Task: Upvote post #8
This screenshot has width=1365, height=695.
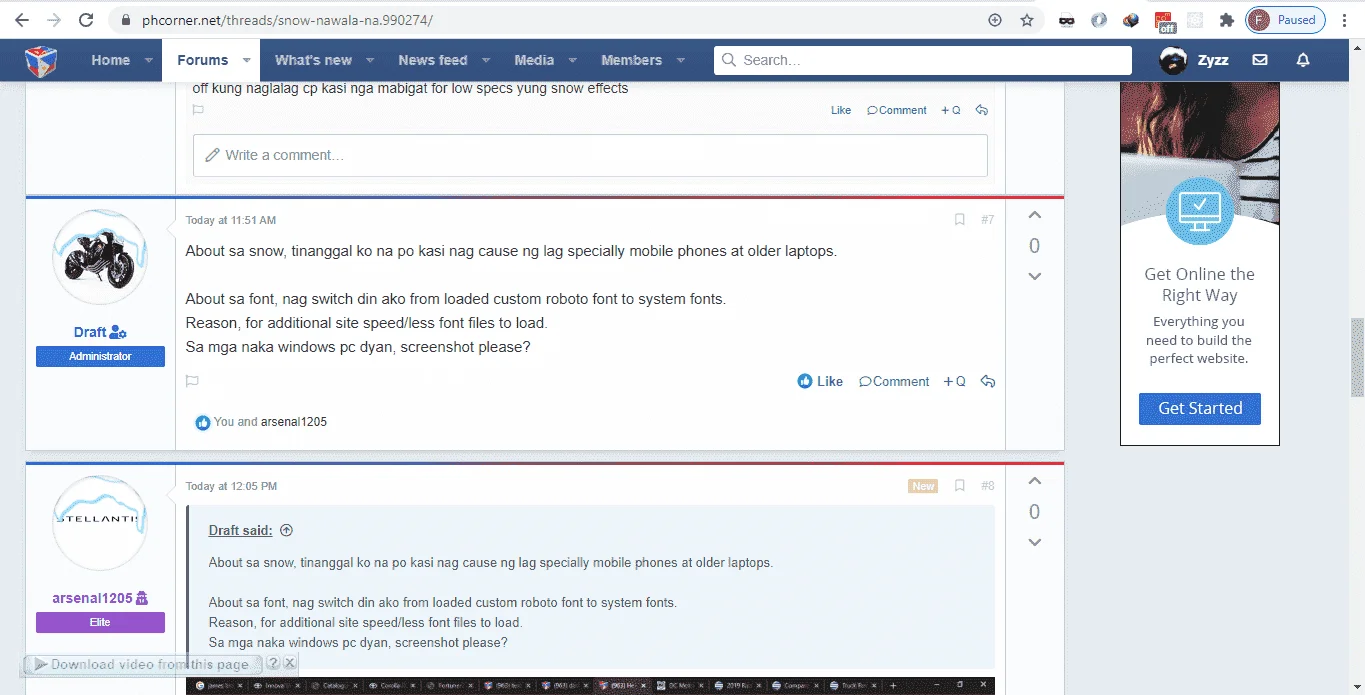Action: (1035, 481)
